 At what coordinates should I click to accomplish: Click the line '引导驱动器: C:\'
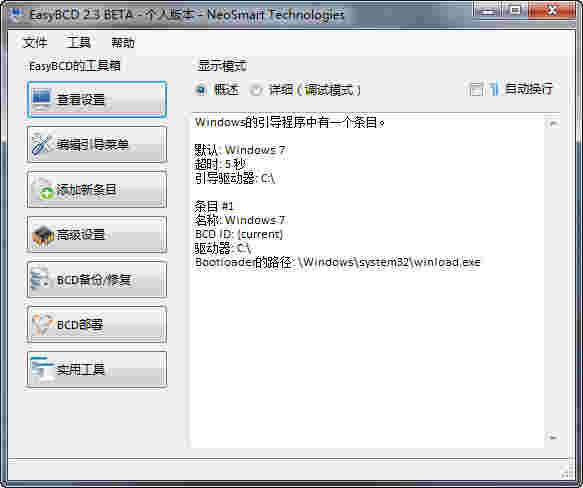coord(235,178)
